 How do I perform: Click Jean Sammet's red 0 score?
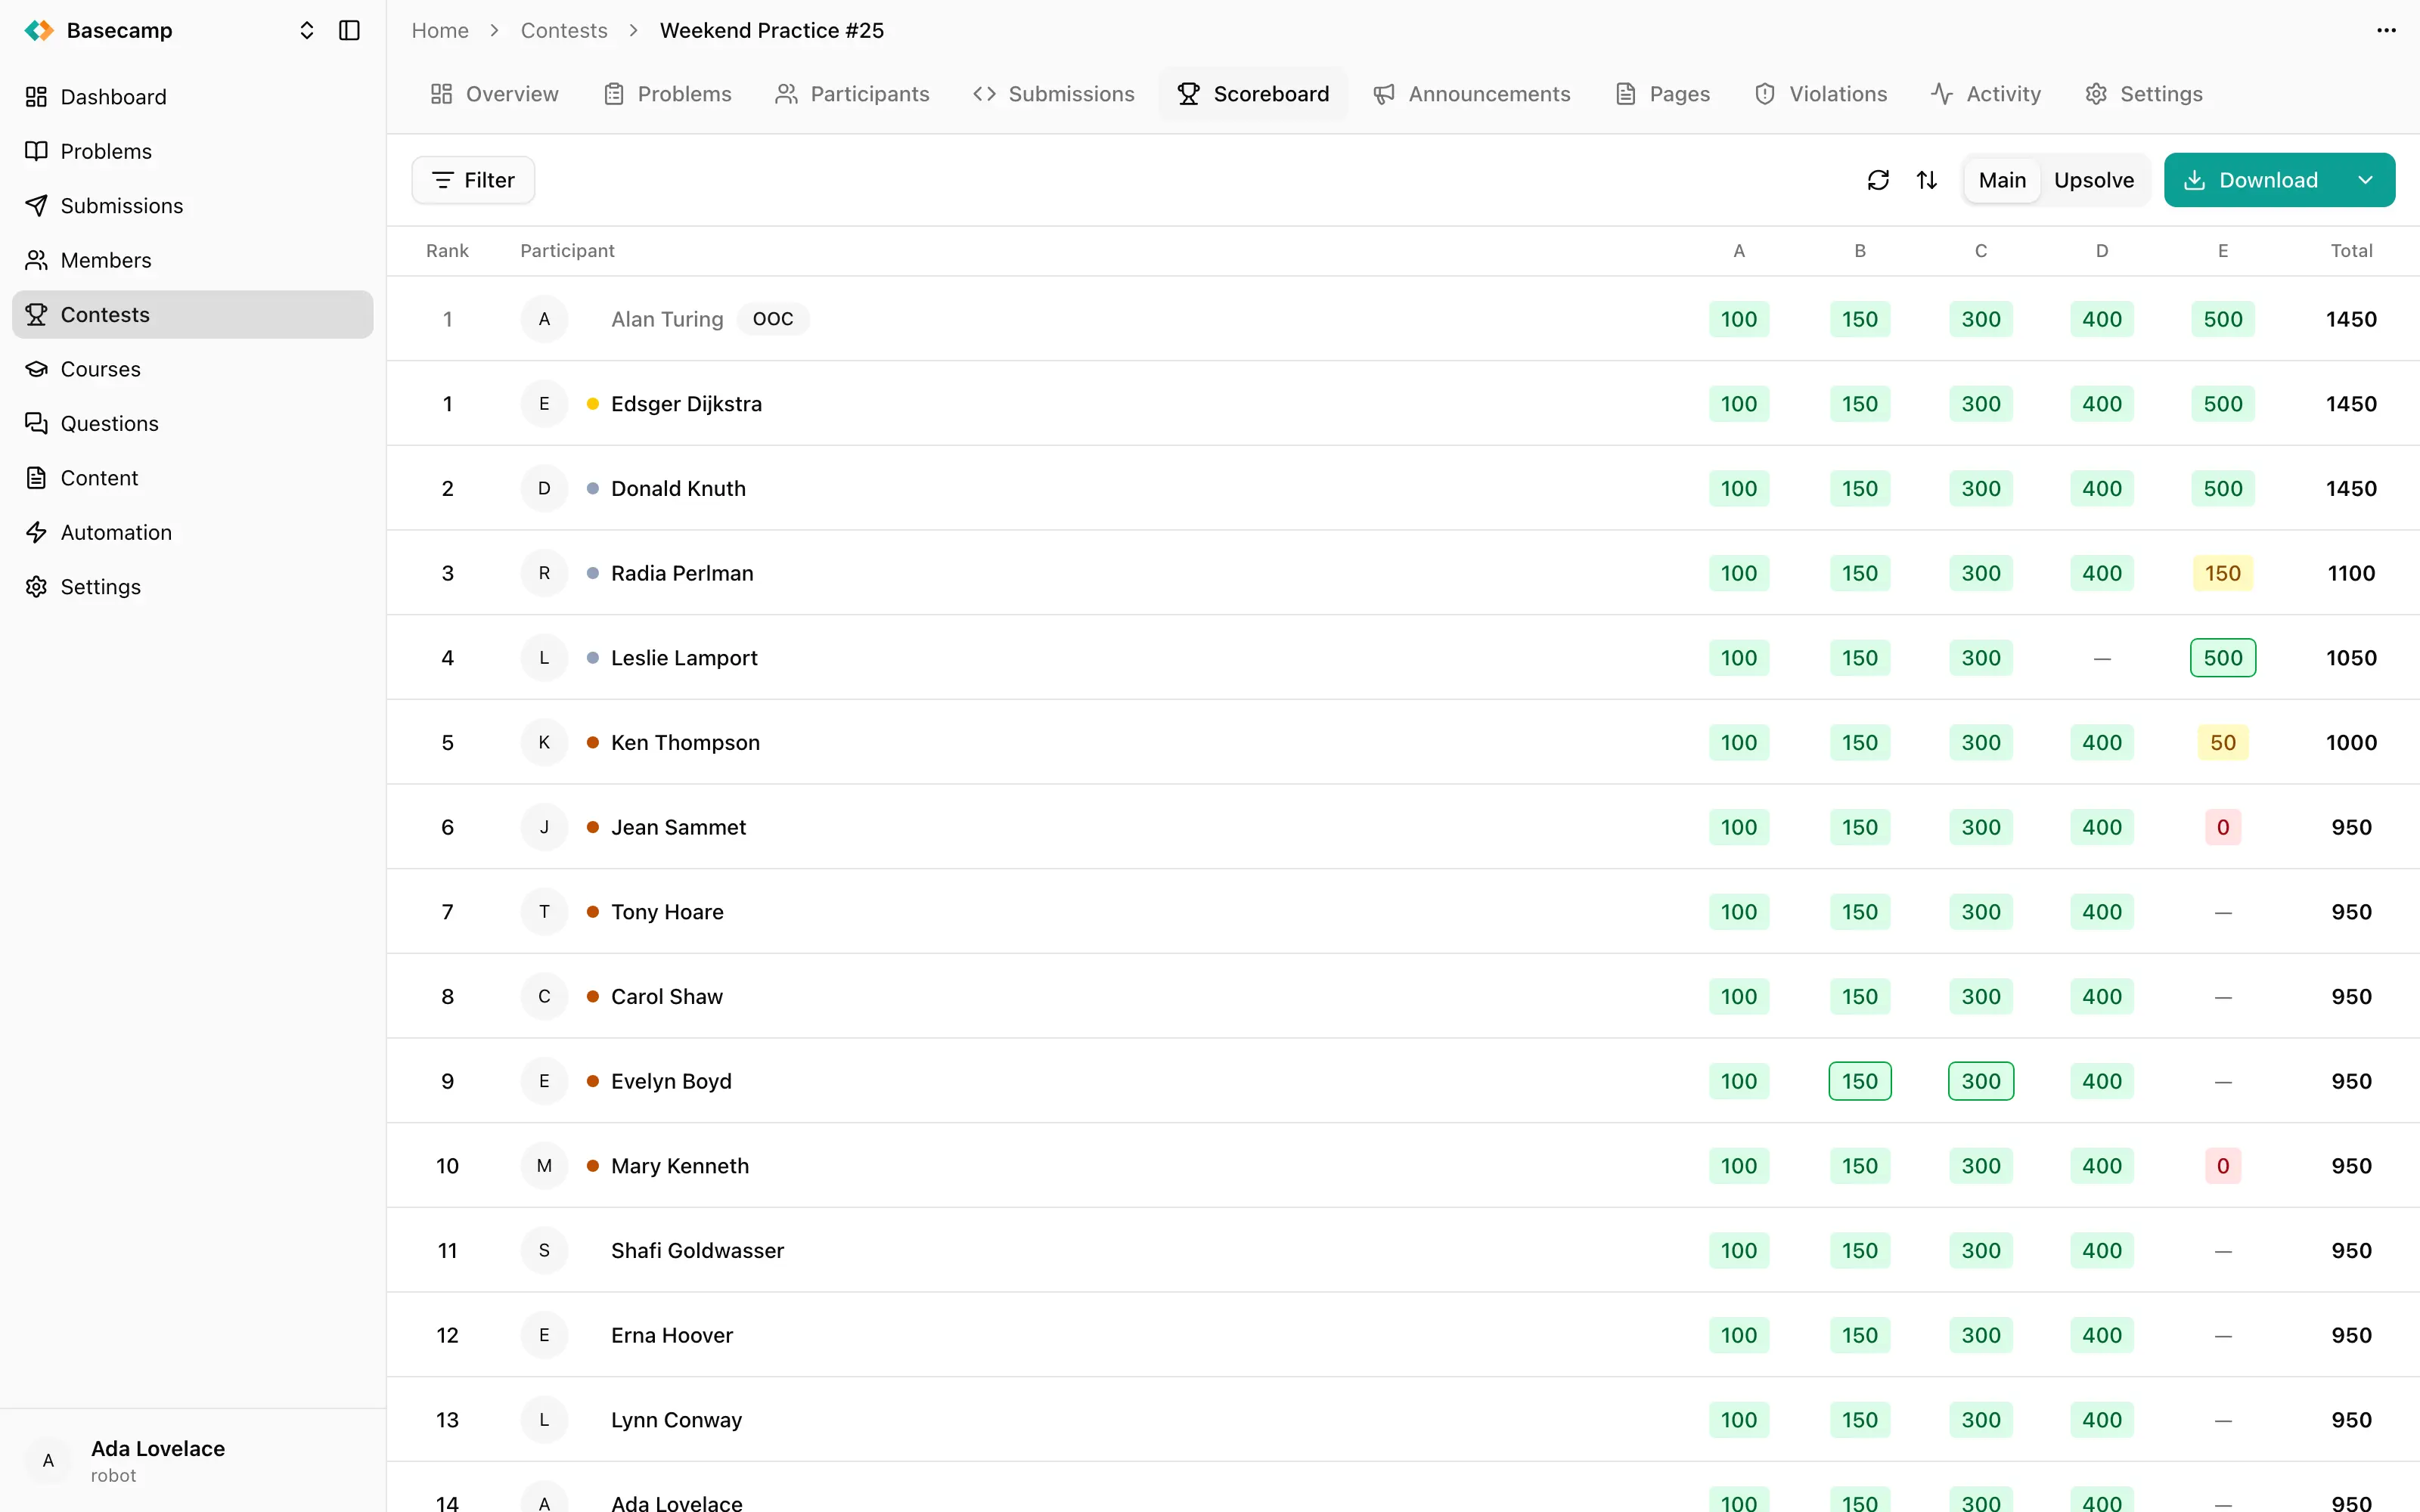[x=2223, y=827]
